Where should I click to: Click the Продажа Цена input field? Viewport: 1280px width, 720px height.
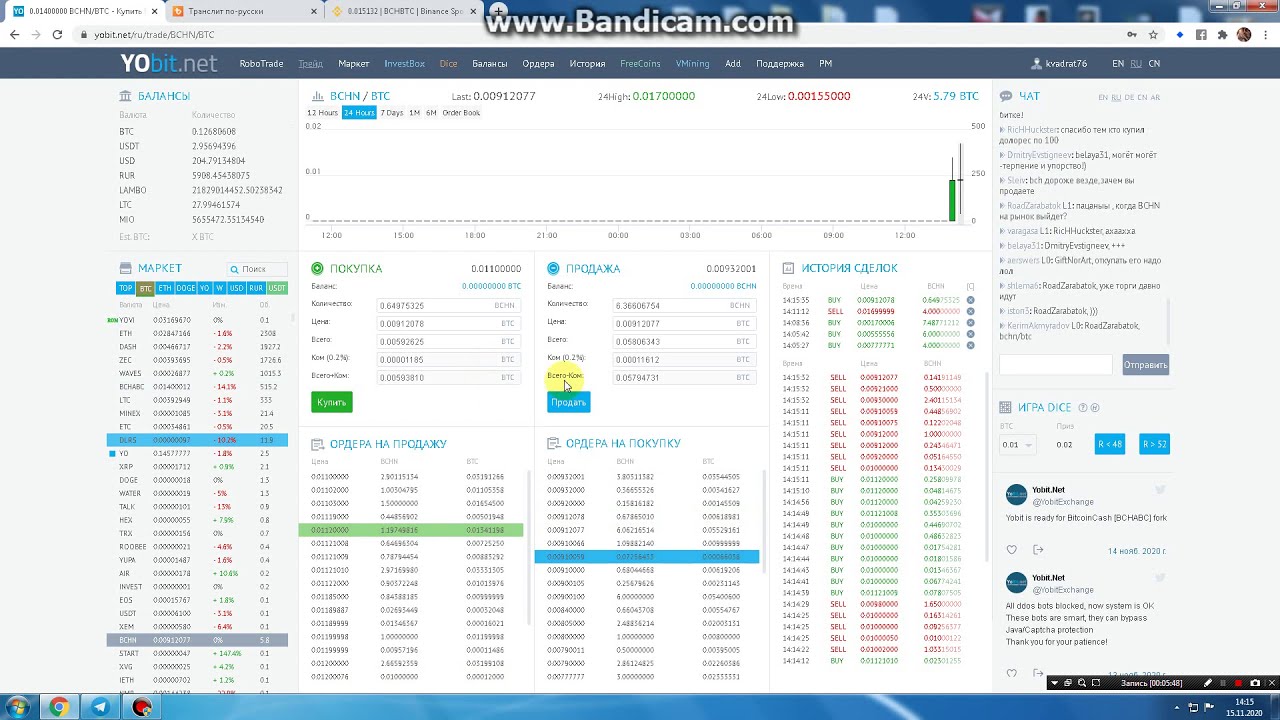coord(684,324)
